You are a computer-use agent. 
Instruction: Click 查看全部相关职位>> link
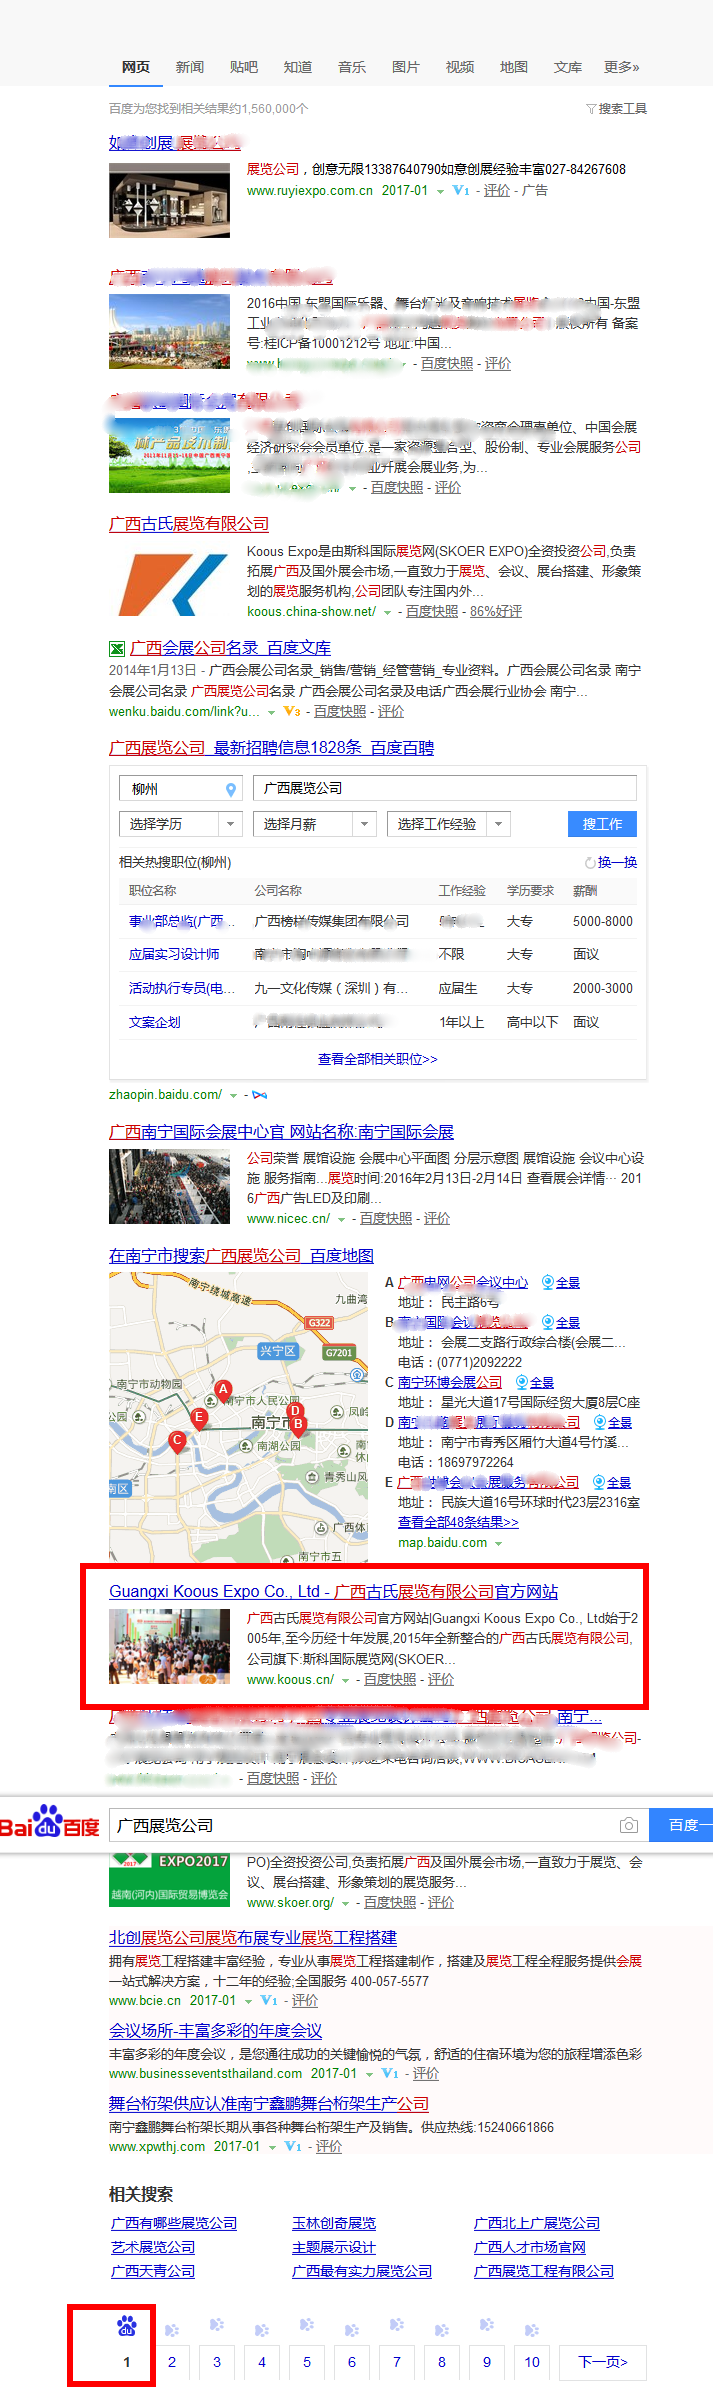378,1059
